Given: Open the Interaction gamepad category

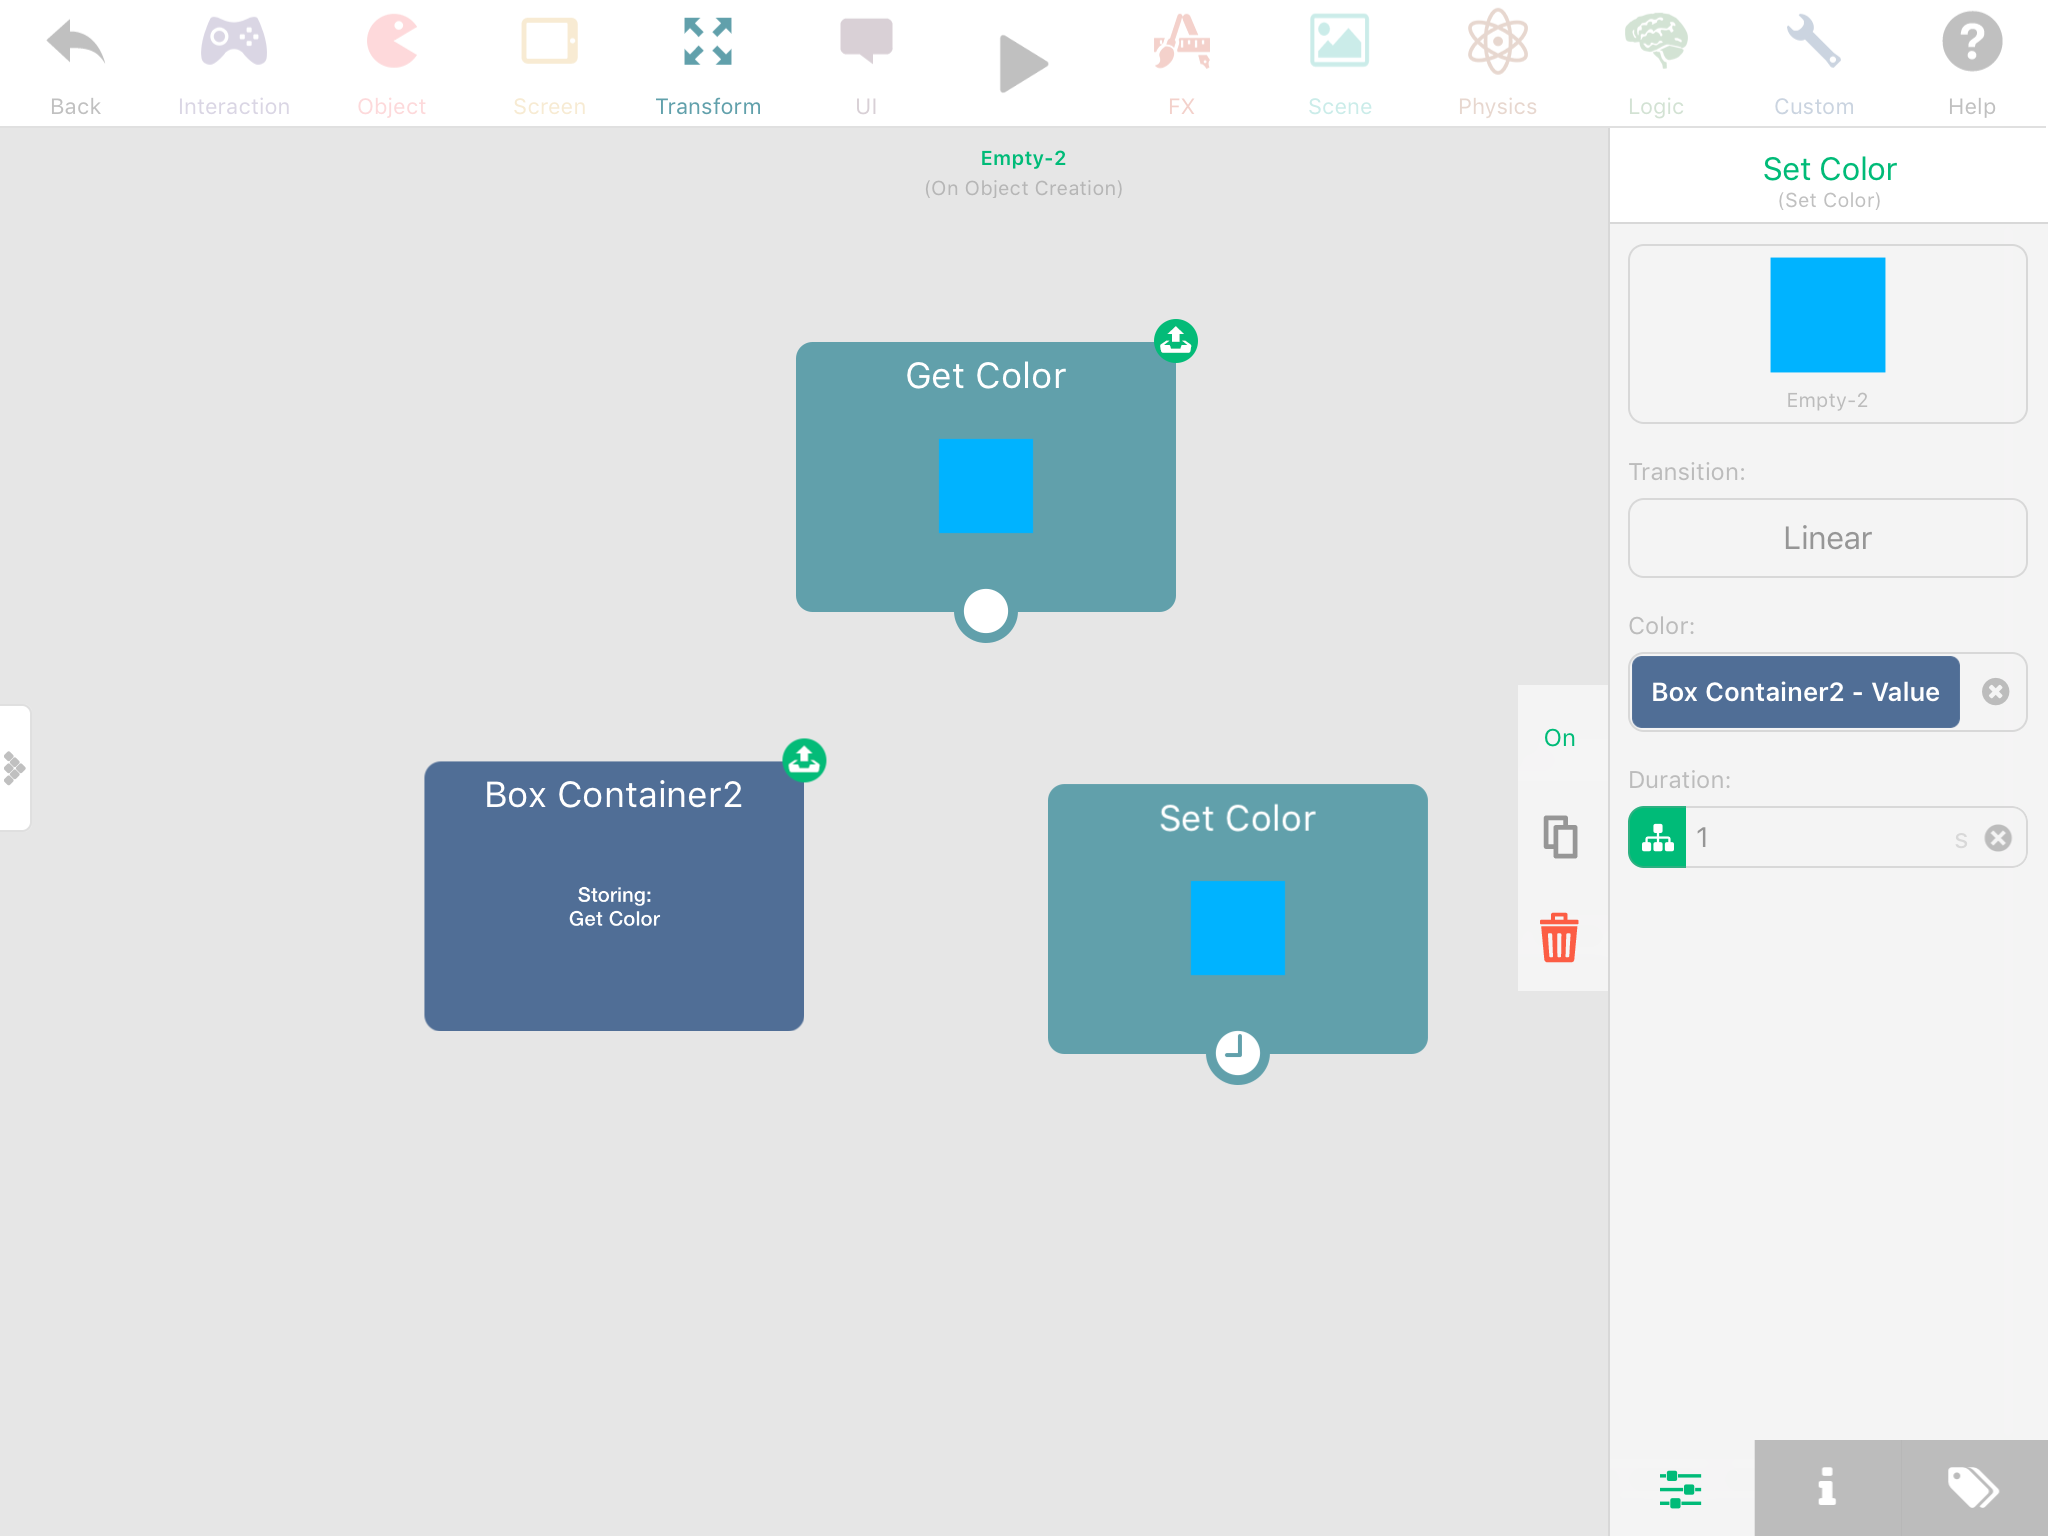Looking at the screenshot, I should (x=234, y=45).
